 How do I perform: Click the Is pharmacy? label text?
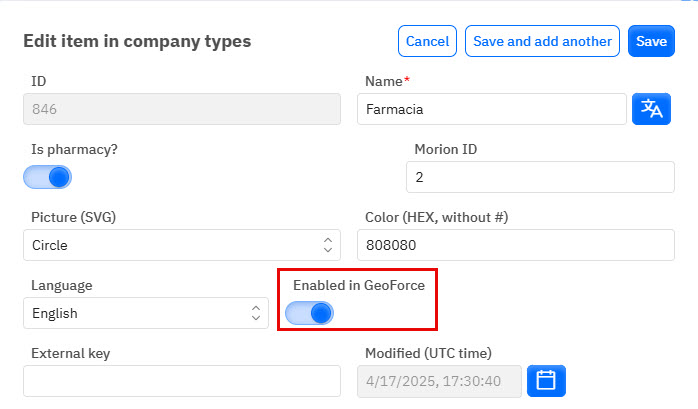75,149
